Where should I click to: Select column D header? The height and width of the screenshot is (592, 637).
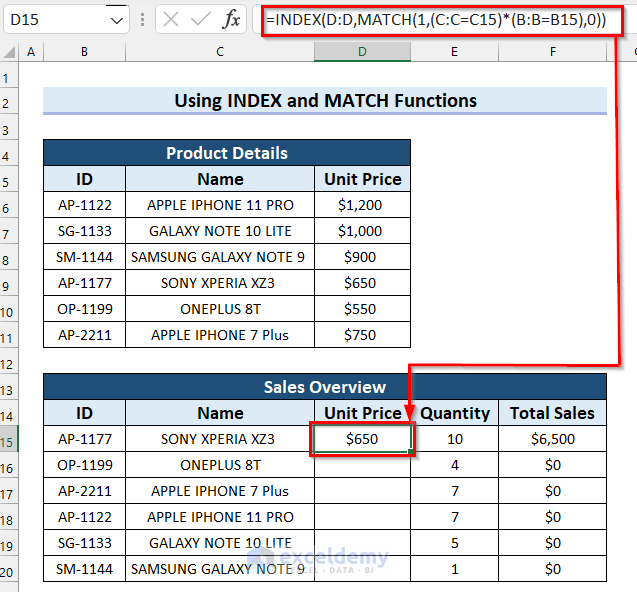362,52
